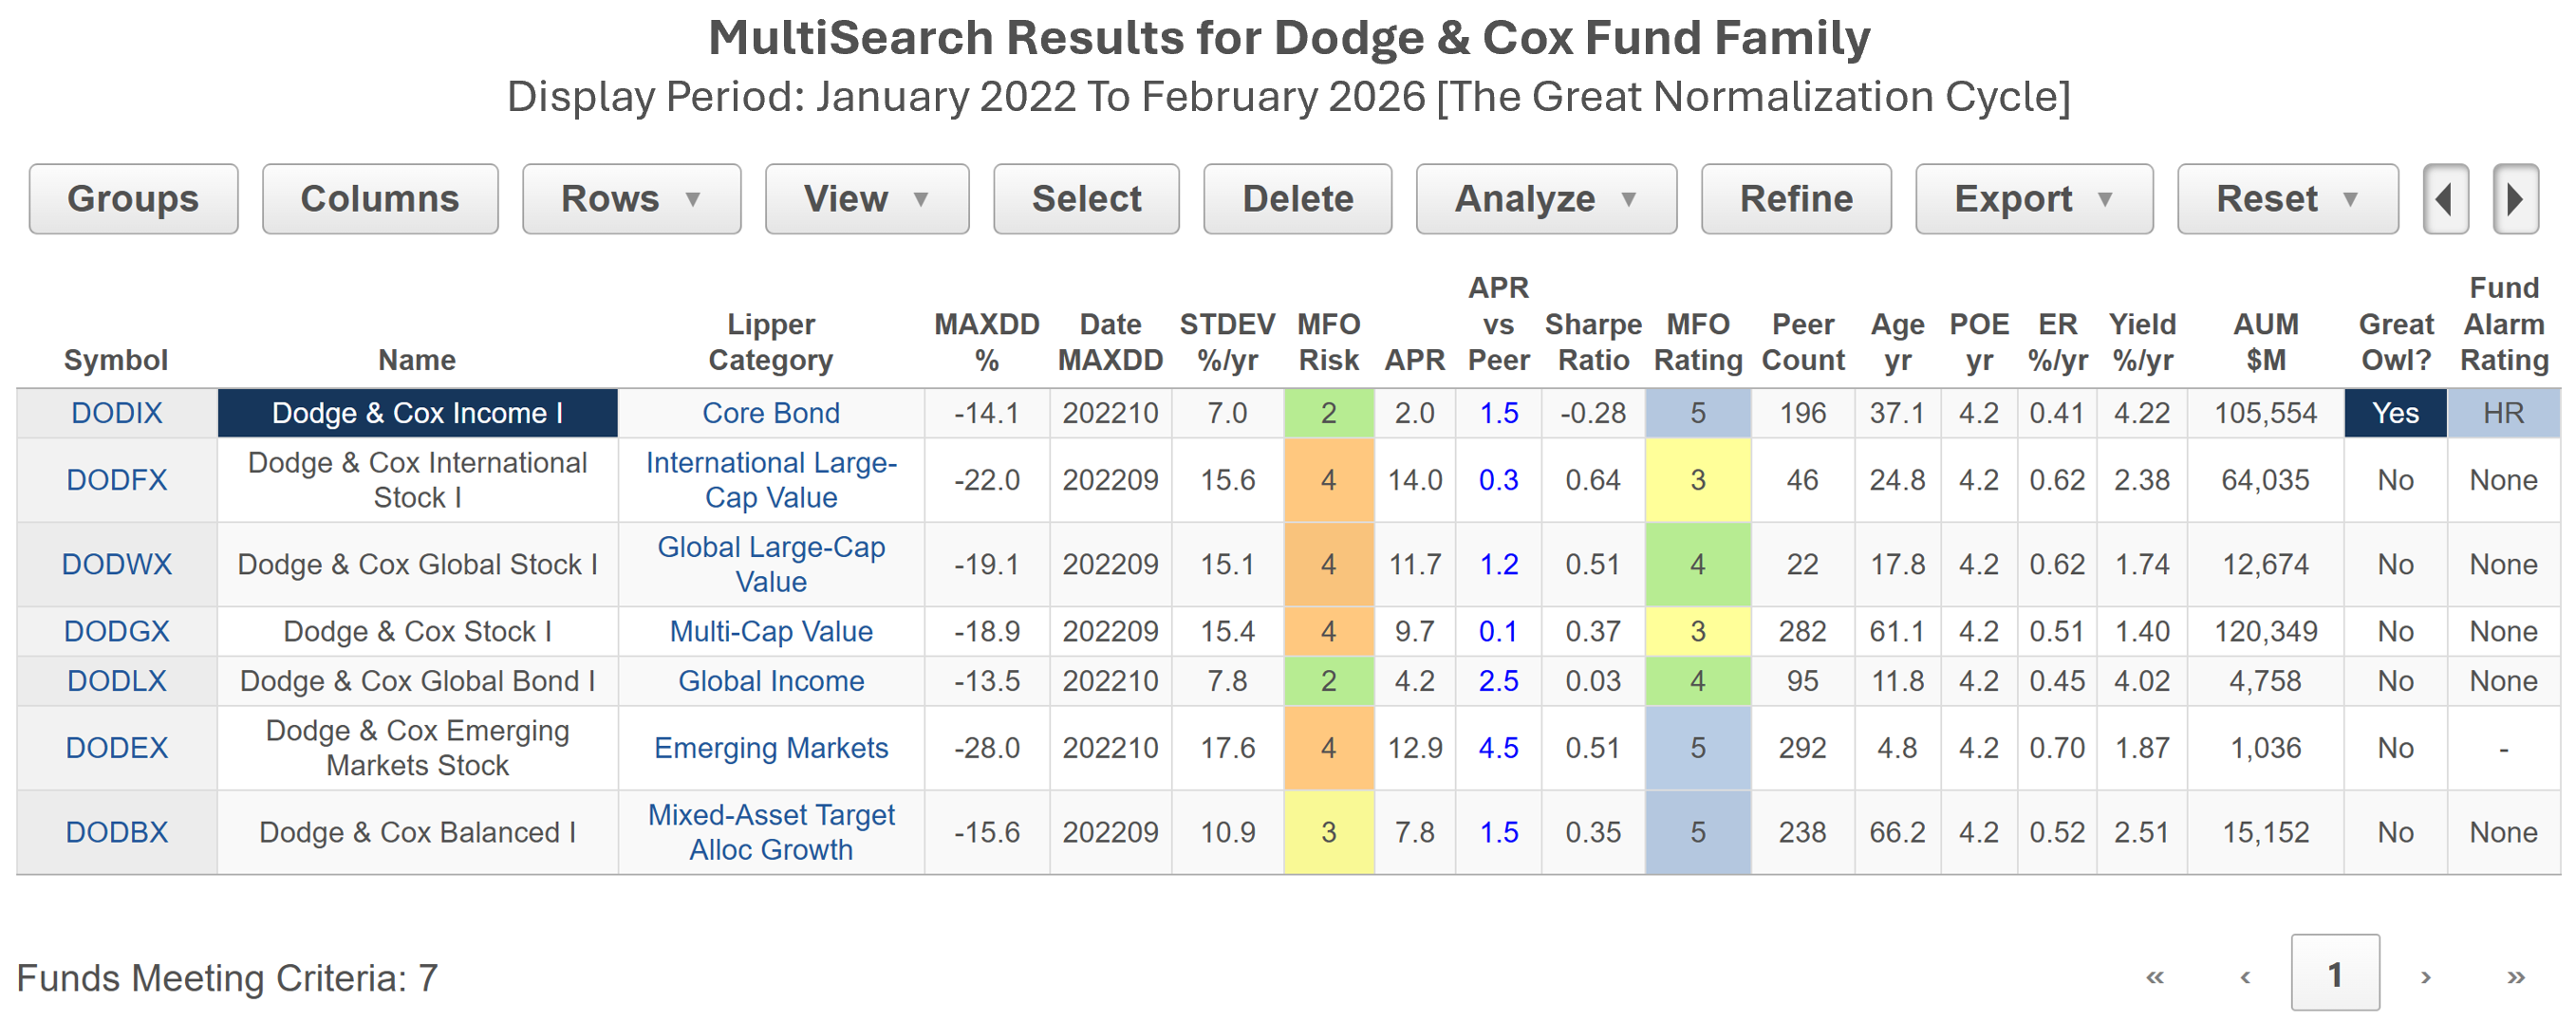
Task: Sort by Sharpe Ratio column header
Action: pyautogui.click(x=1592, y=341)
